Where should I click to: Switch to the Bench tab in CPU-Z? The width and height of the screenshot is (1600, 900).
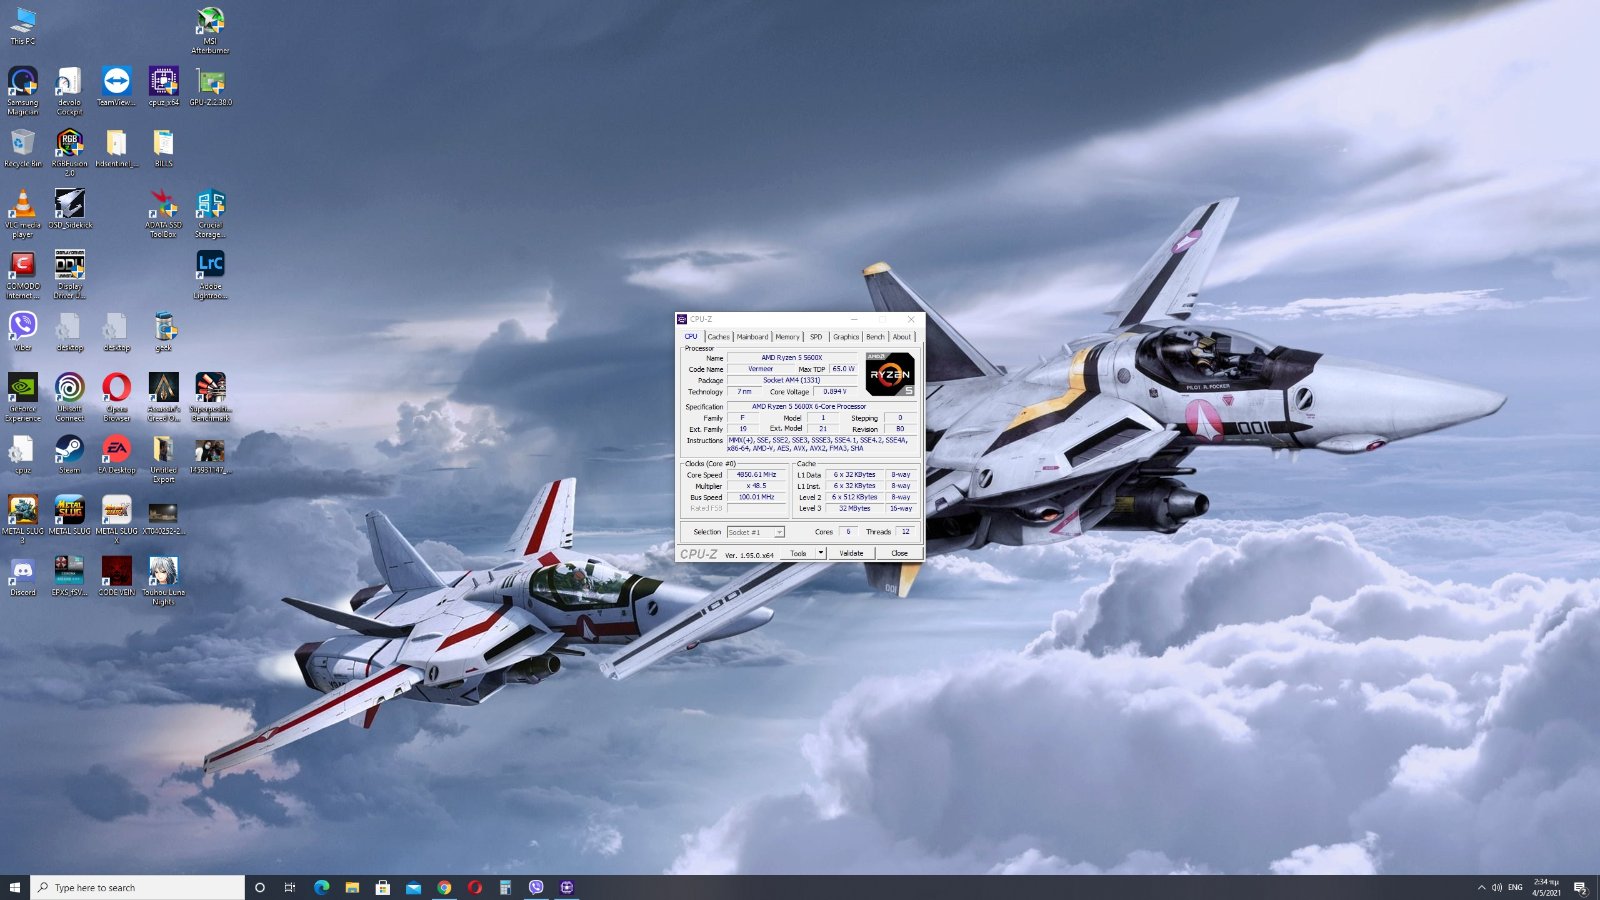tap(875, 337)
